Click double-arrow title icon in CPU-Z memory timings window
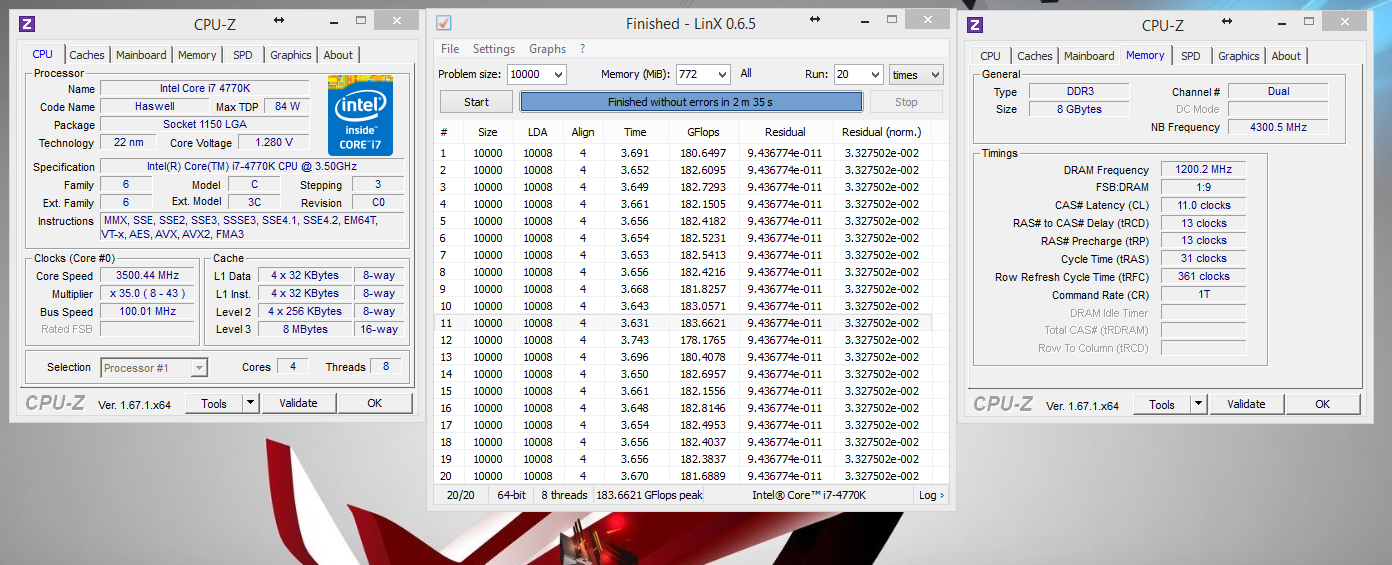This screenshot has width=1392, height=565. (1226, 20)
